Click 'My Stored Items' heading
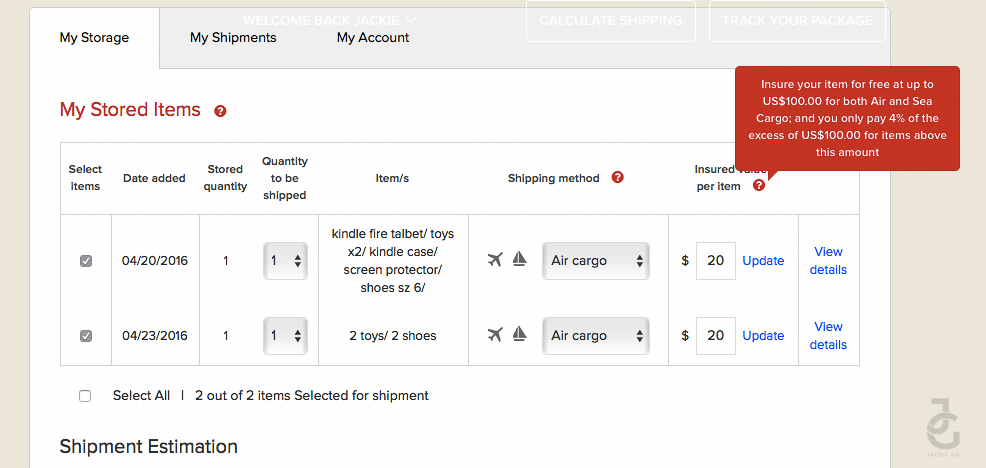The width and height of the screenshot is (986, 468). coord(130,109)
